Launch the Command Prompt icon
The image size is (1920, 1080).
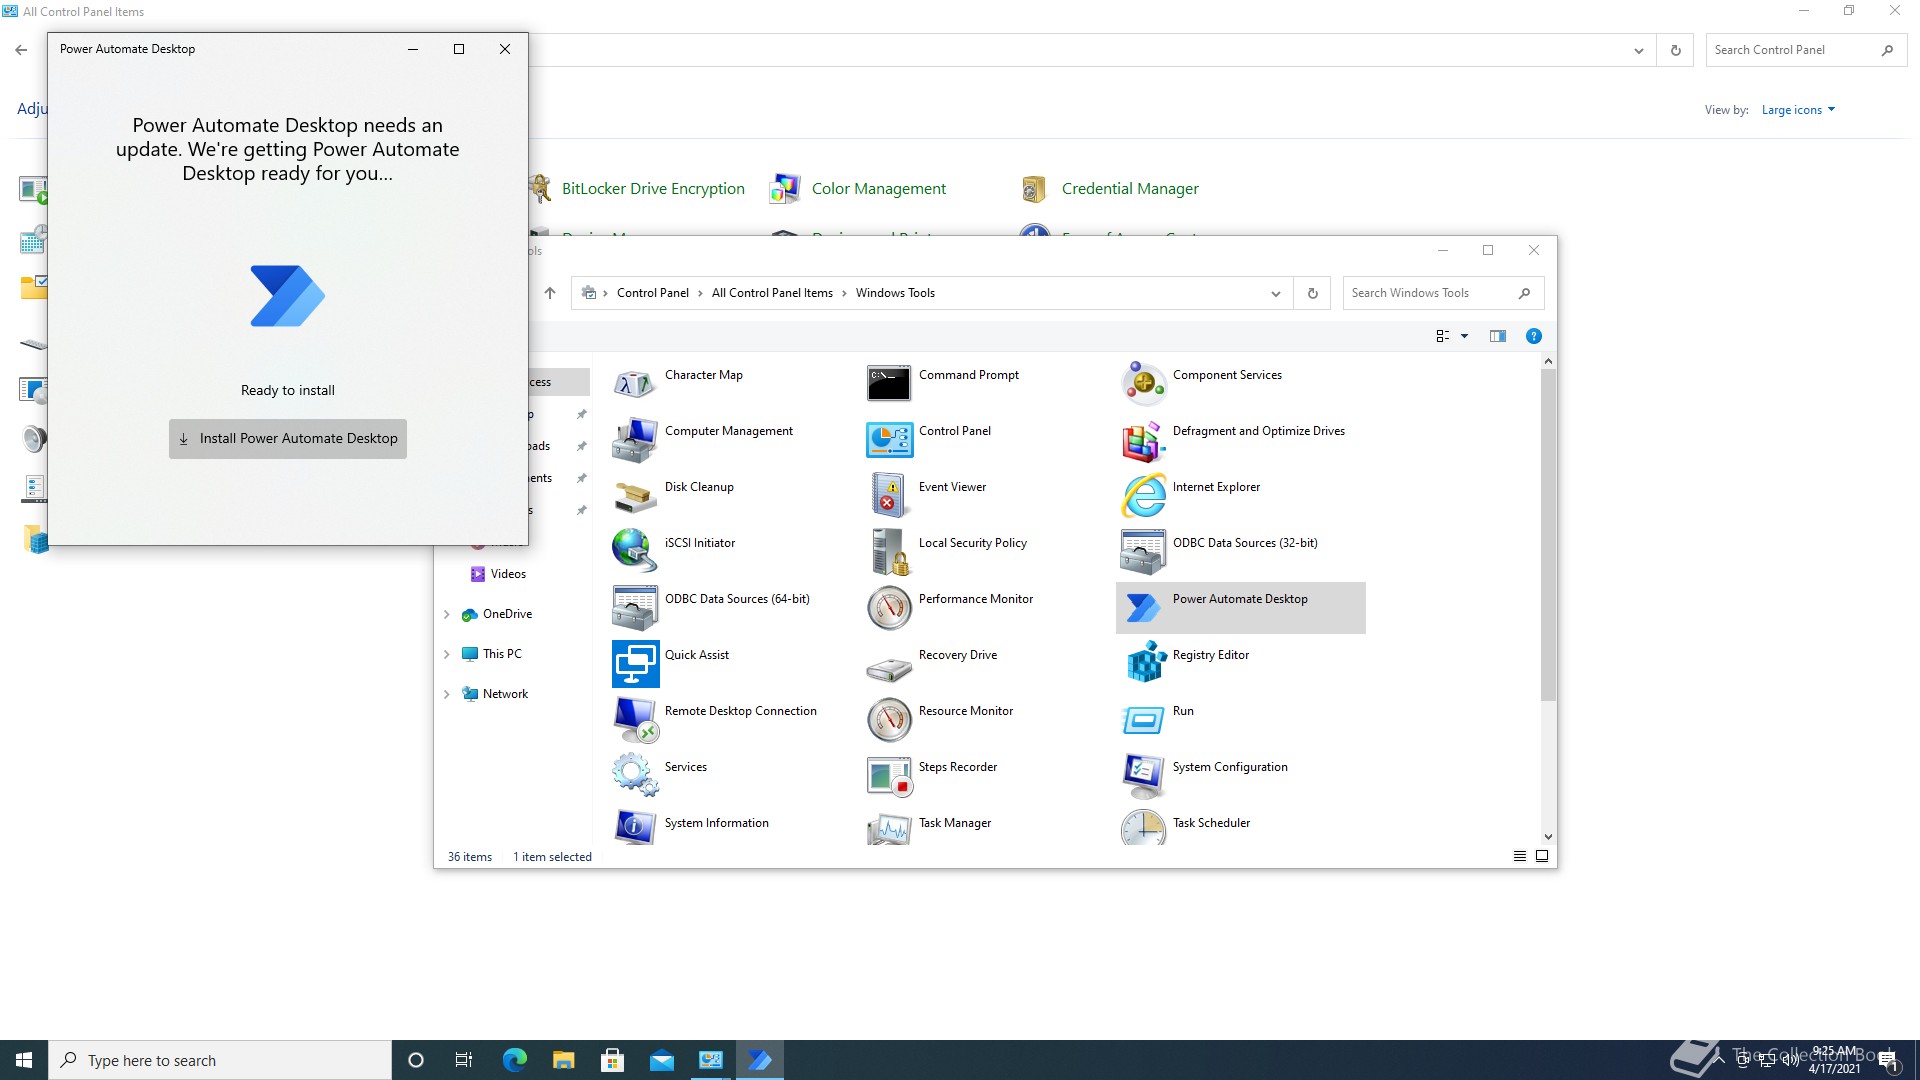coord(889,383)
